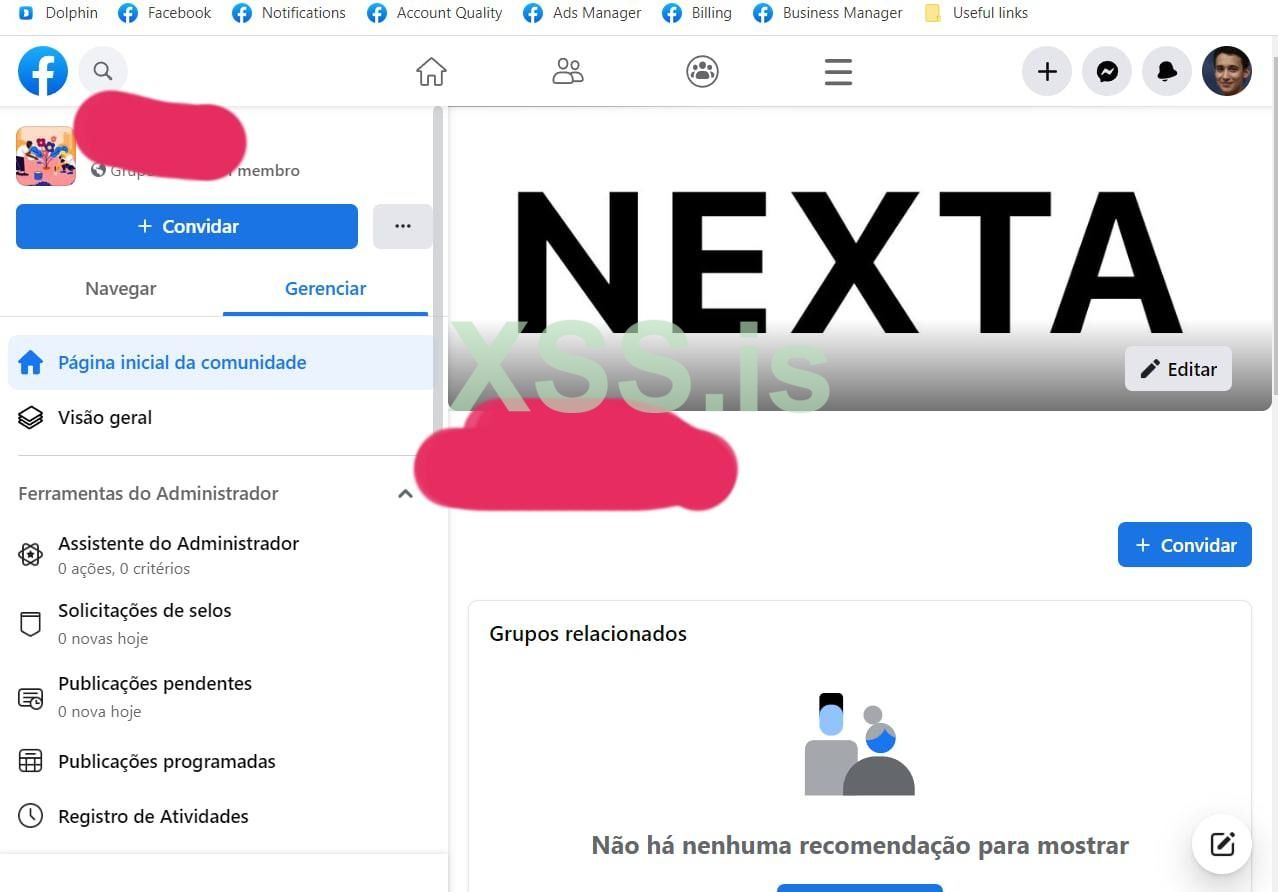Image resolution: width=1278 pixels, height=892 pixels.
Task: Click the text '0 novas hoje'
Action: pyautogui.click(x=103, y=639)
